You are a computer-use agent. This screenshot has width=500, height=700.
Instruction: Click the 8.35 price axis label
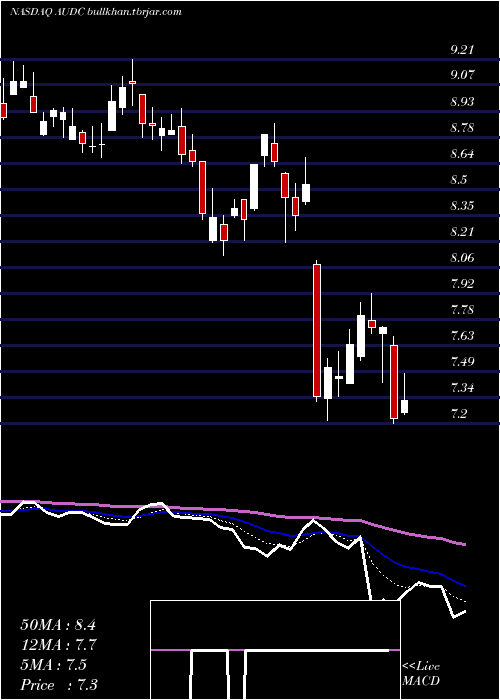[462, 206]
